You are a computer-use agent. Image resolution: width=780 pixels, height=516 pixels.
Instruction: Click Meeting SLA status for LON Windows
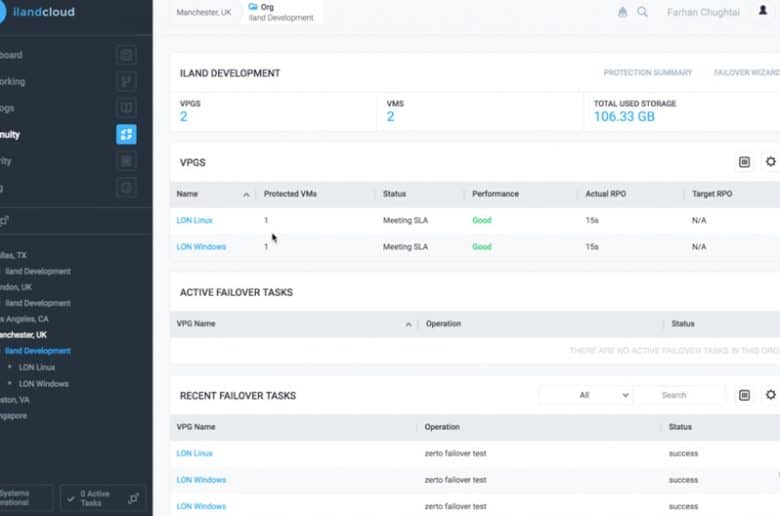coord(405,247)
